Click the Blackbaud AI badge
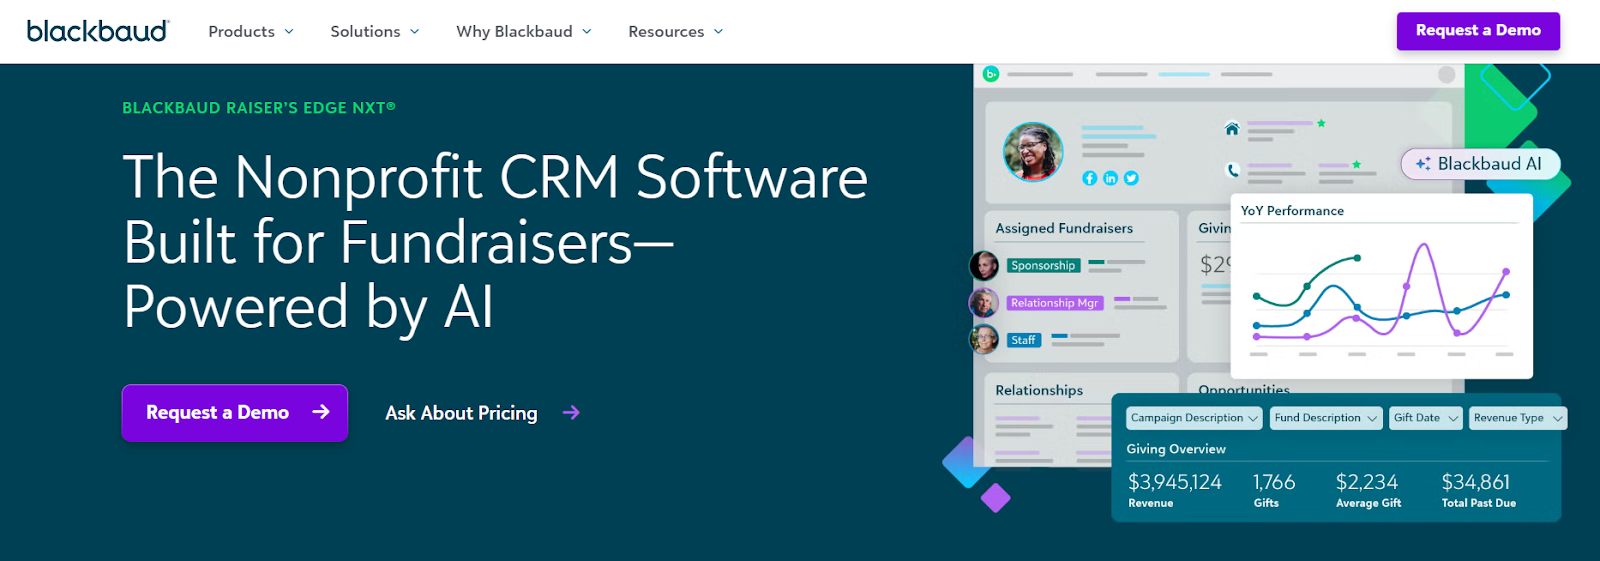 click(x=1480, y=164)
